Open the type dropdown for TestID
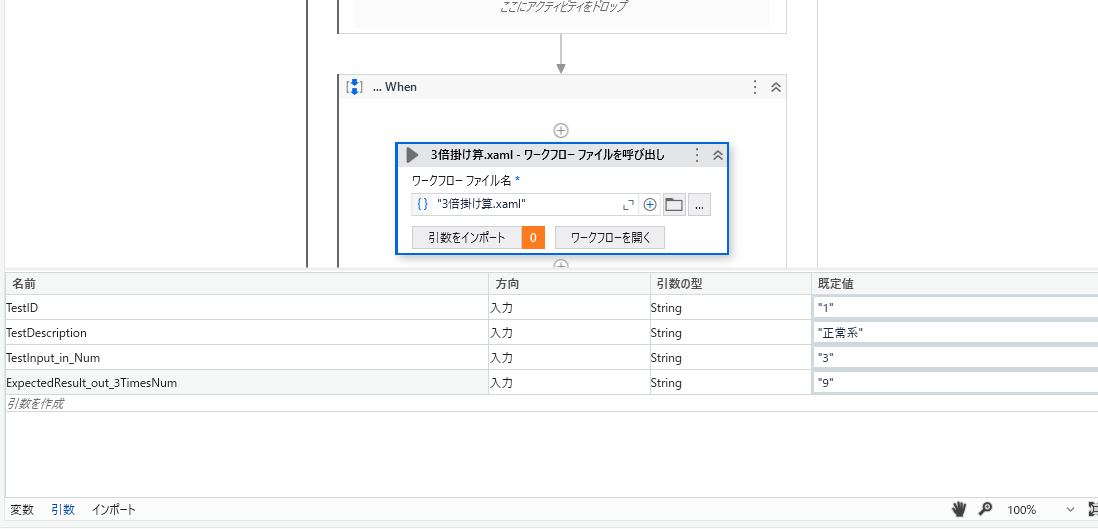1098x529 pixels. (731, 308)
